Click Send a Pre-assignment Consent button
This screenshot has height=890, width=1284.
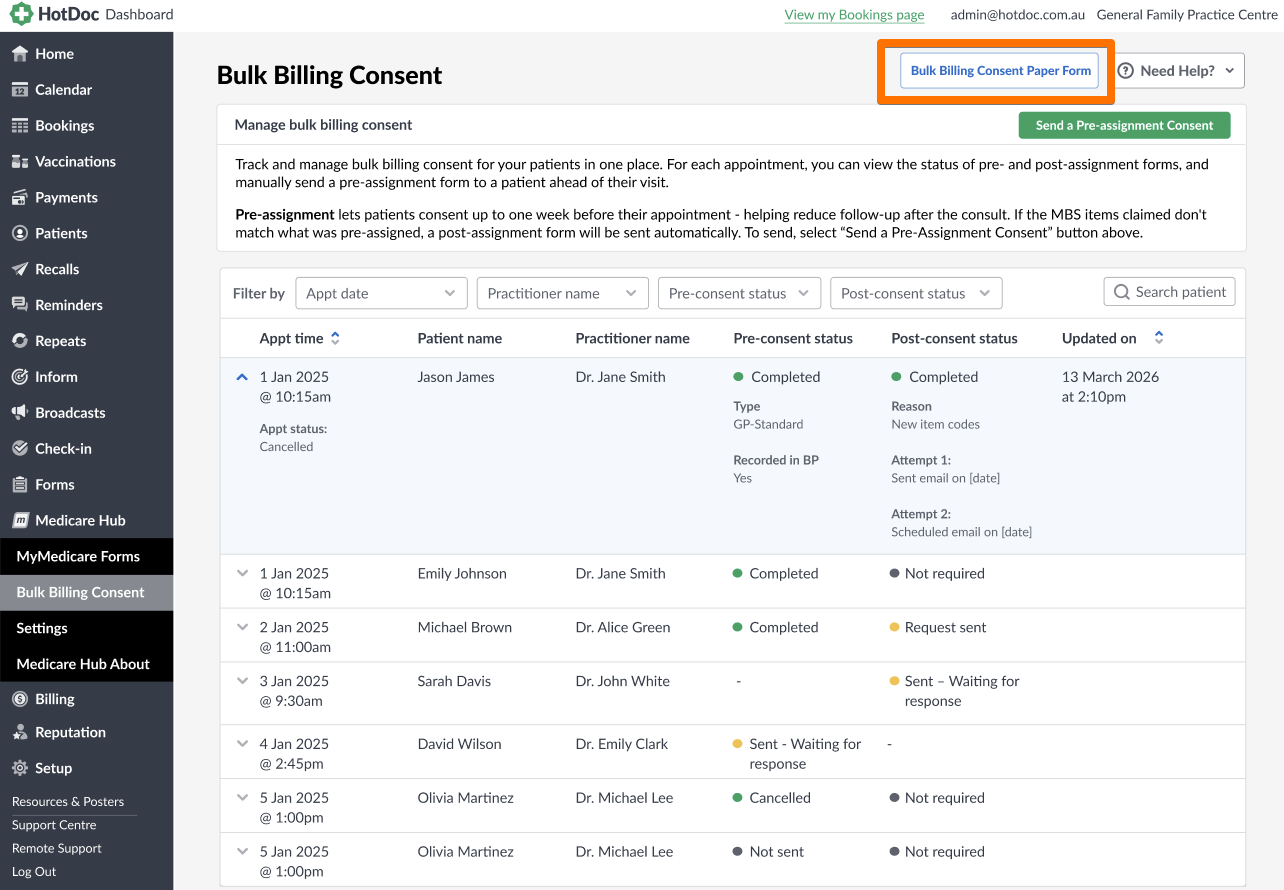(1124, 126)
